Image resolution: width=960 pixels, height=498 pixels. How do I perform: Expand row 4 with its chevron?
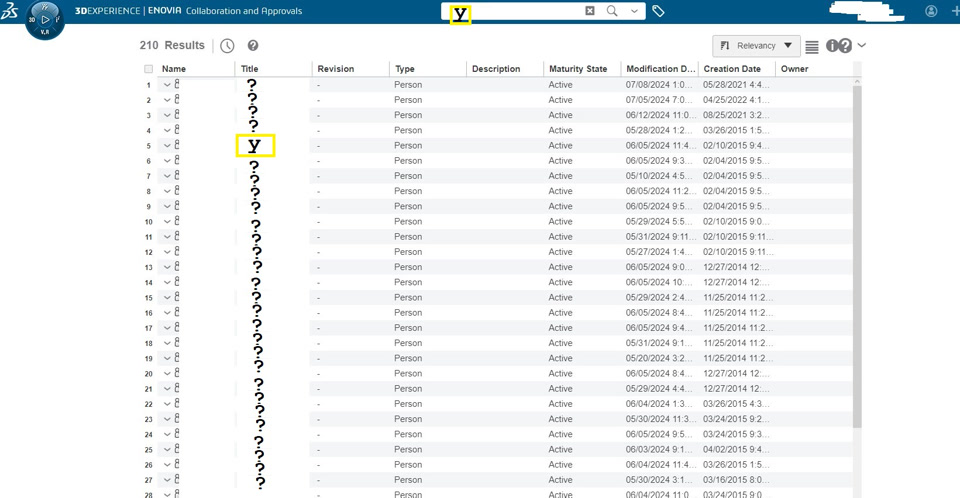pyautogui.click(x=167, y=130)
